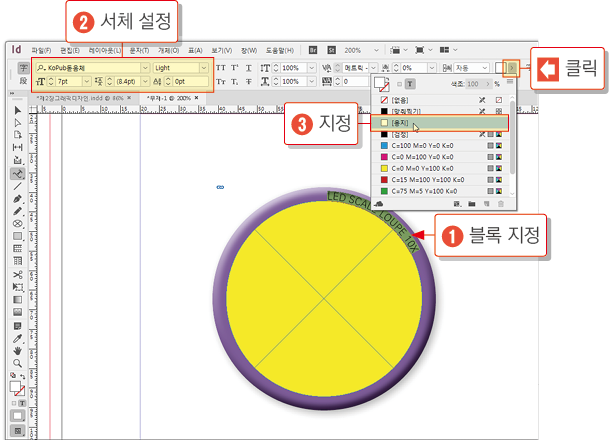Select the C=0 M=100 Y=0 K=0 magenta swatch
The image size is (609, 440).
(440, 157)
